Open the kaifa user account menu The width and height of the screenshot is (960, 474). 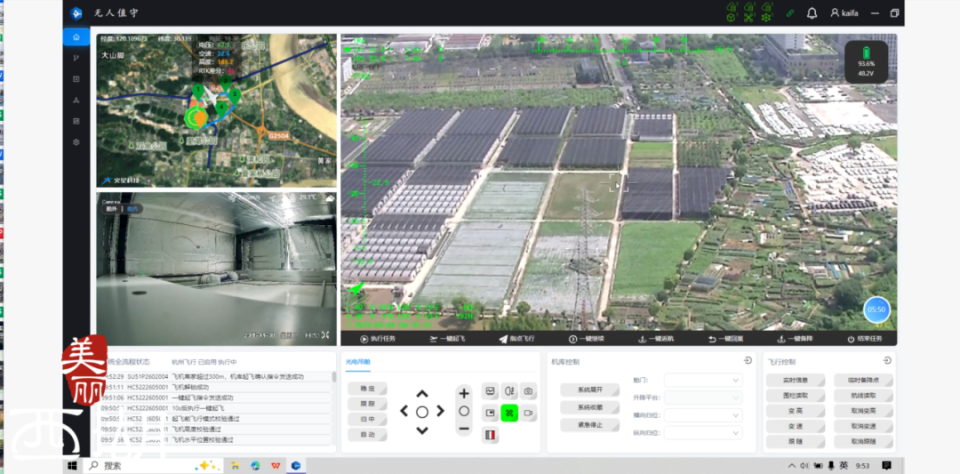(x=844, y=13)
